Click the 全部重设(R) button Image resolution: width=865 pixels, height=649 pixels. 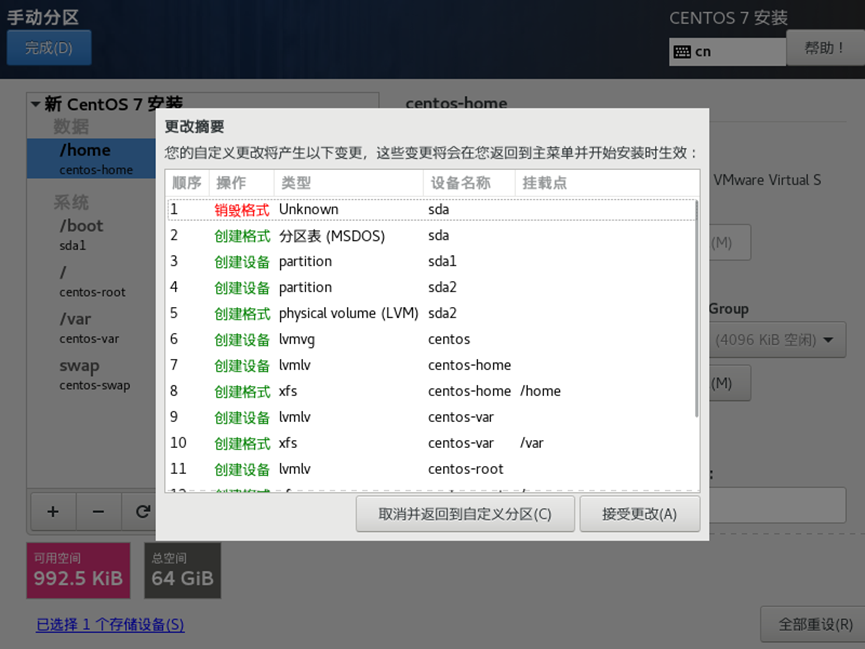pyautogui.click(x=814, y=624)
